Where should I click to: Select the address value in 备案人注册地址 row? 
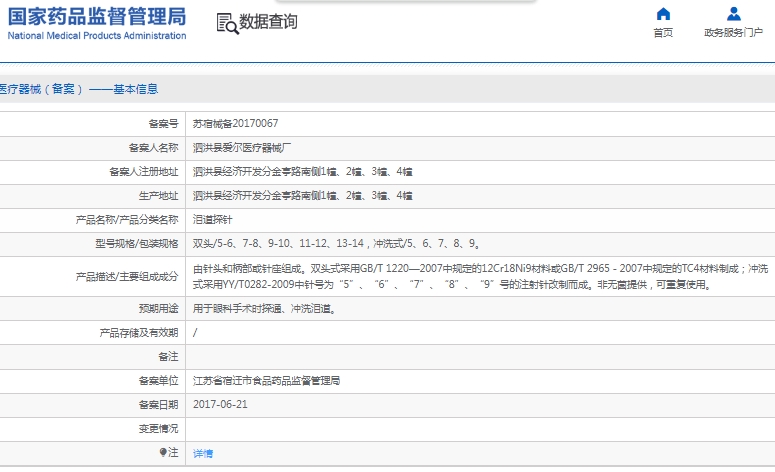pyautogui.click(x=302, y=172)
